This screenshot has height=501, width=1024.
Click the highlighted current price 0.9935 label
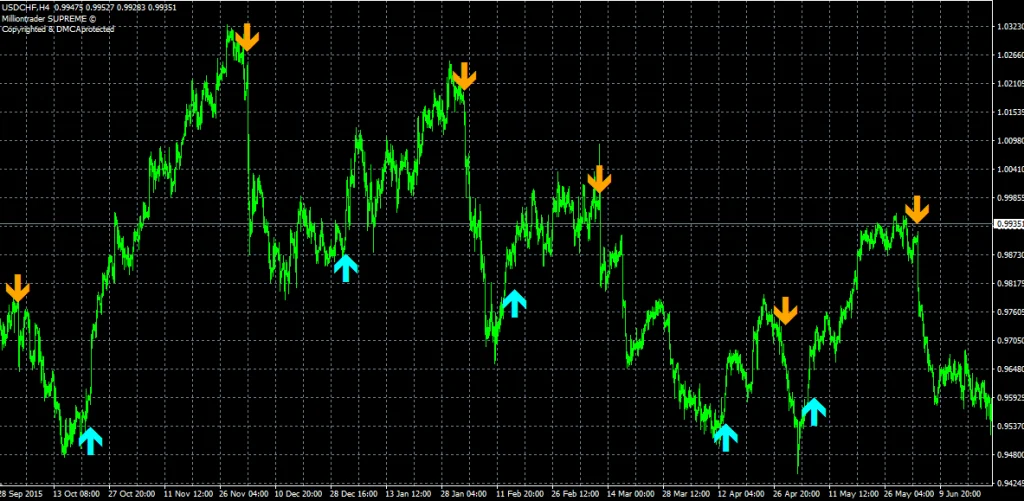click(1008, 224)
